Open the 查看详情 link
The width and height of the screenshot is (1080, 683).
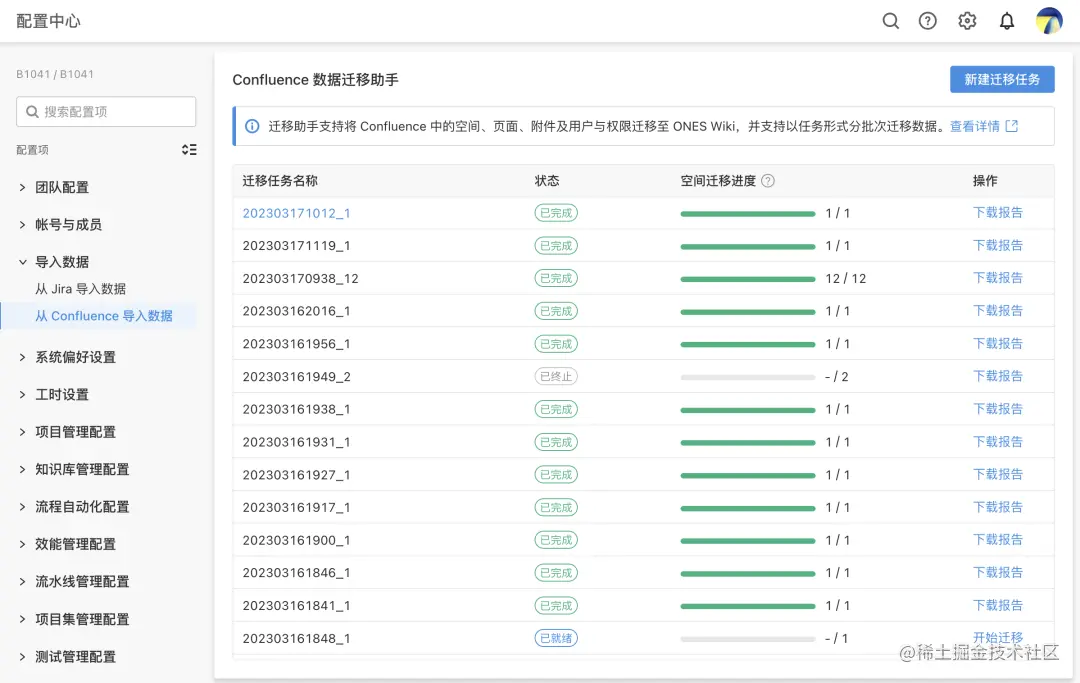coord(975,127)
